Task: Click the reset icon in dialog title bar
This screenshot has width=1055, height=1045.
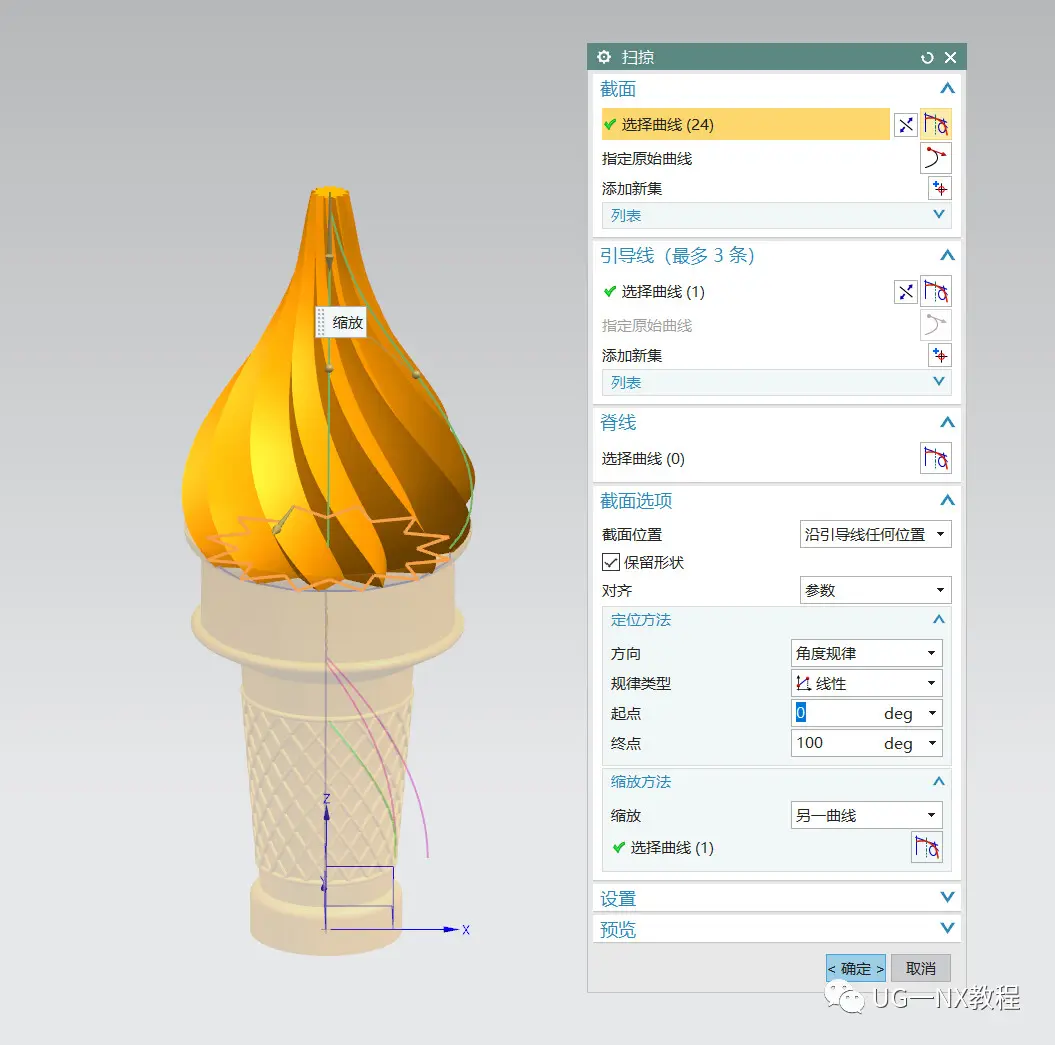Action: [927, 58]
